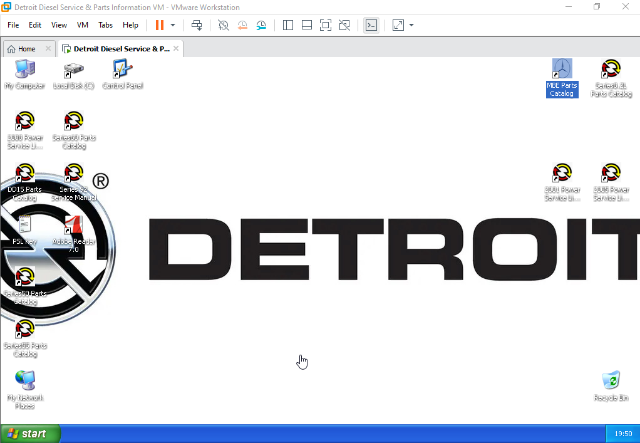Screen dimensions: 640x443
Task: Select the Control Panel shortcut
Action: (122, 74)
